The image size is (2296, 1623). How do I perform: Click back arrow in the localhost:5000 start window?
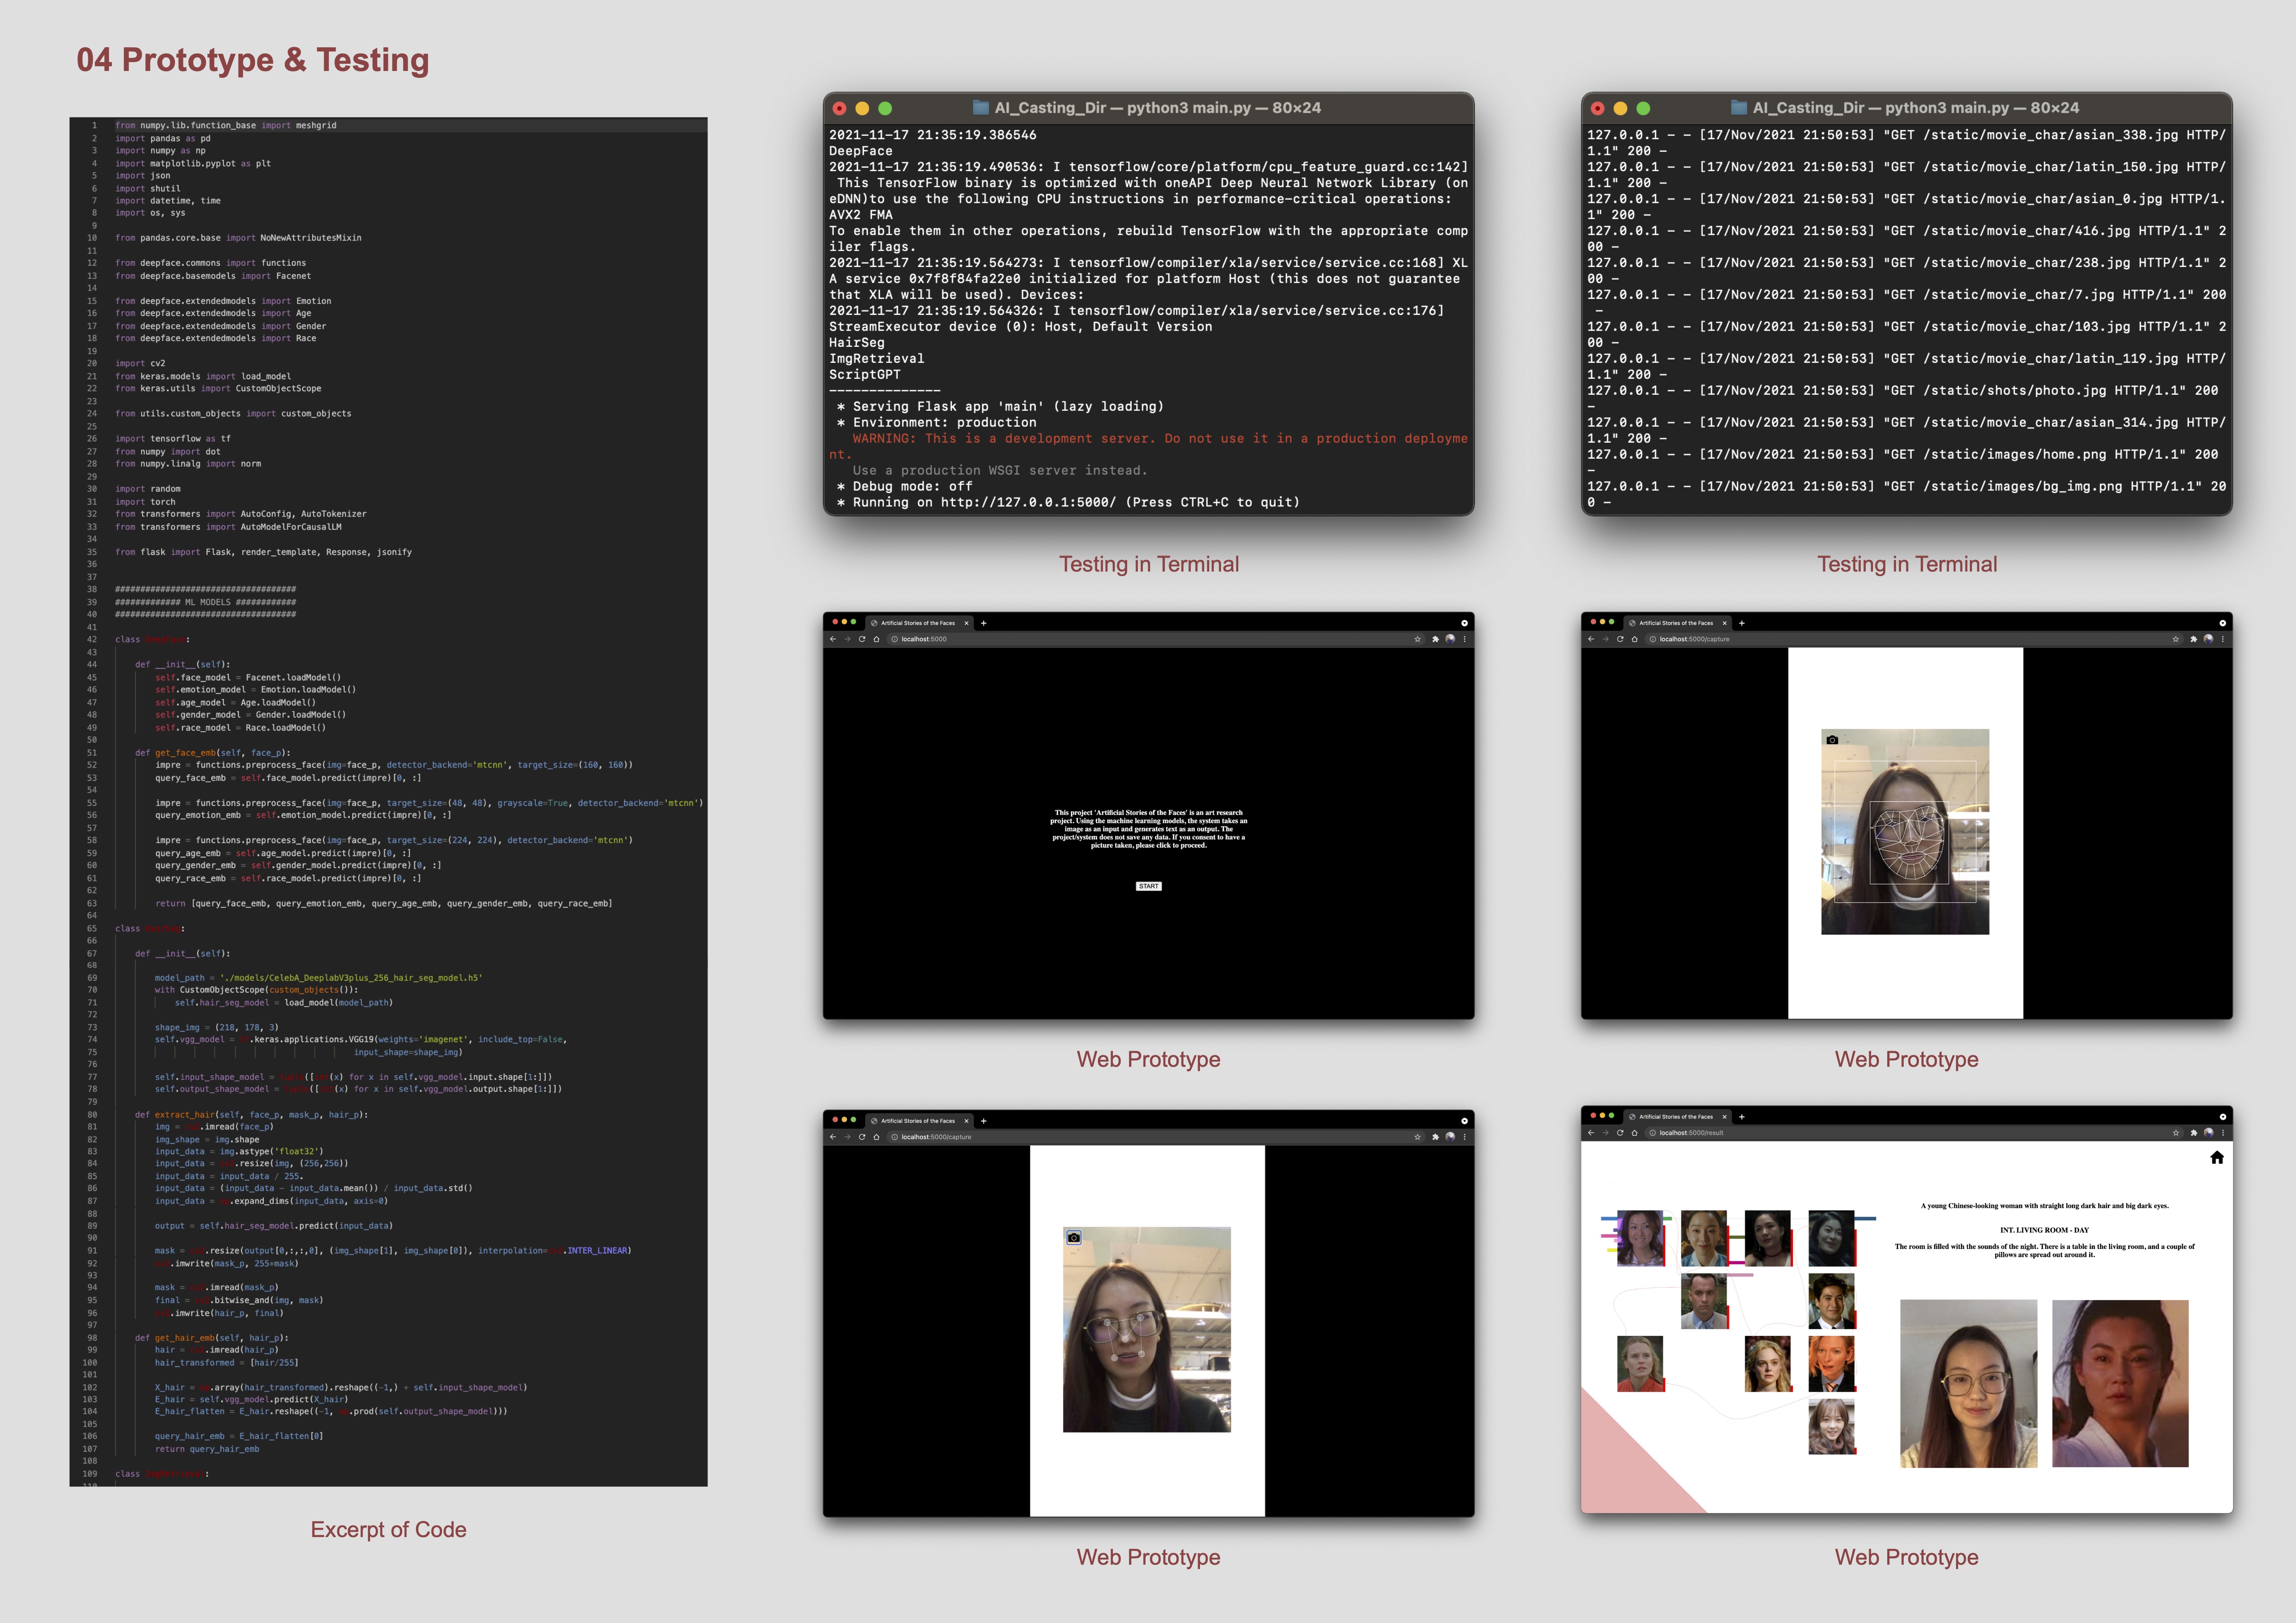(832, 639)
